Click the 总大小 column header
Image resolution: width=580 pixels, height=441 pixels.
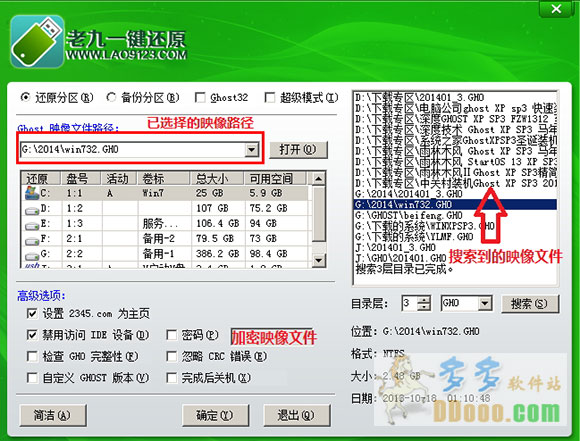pyautogui.click(x=217, y=179)
